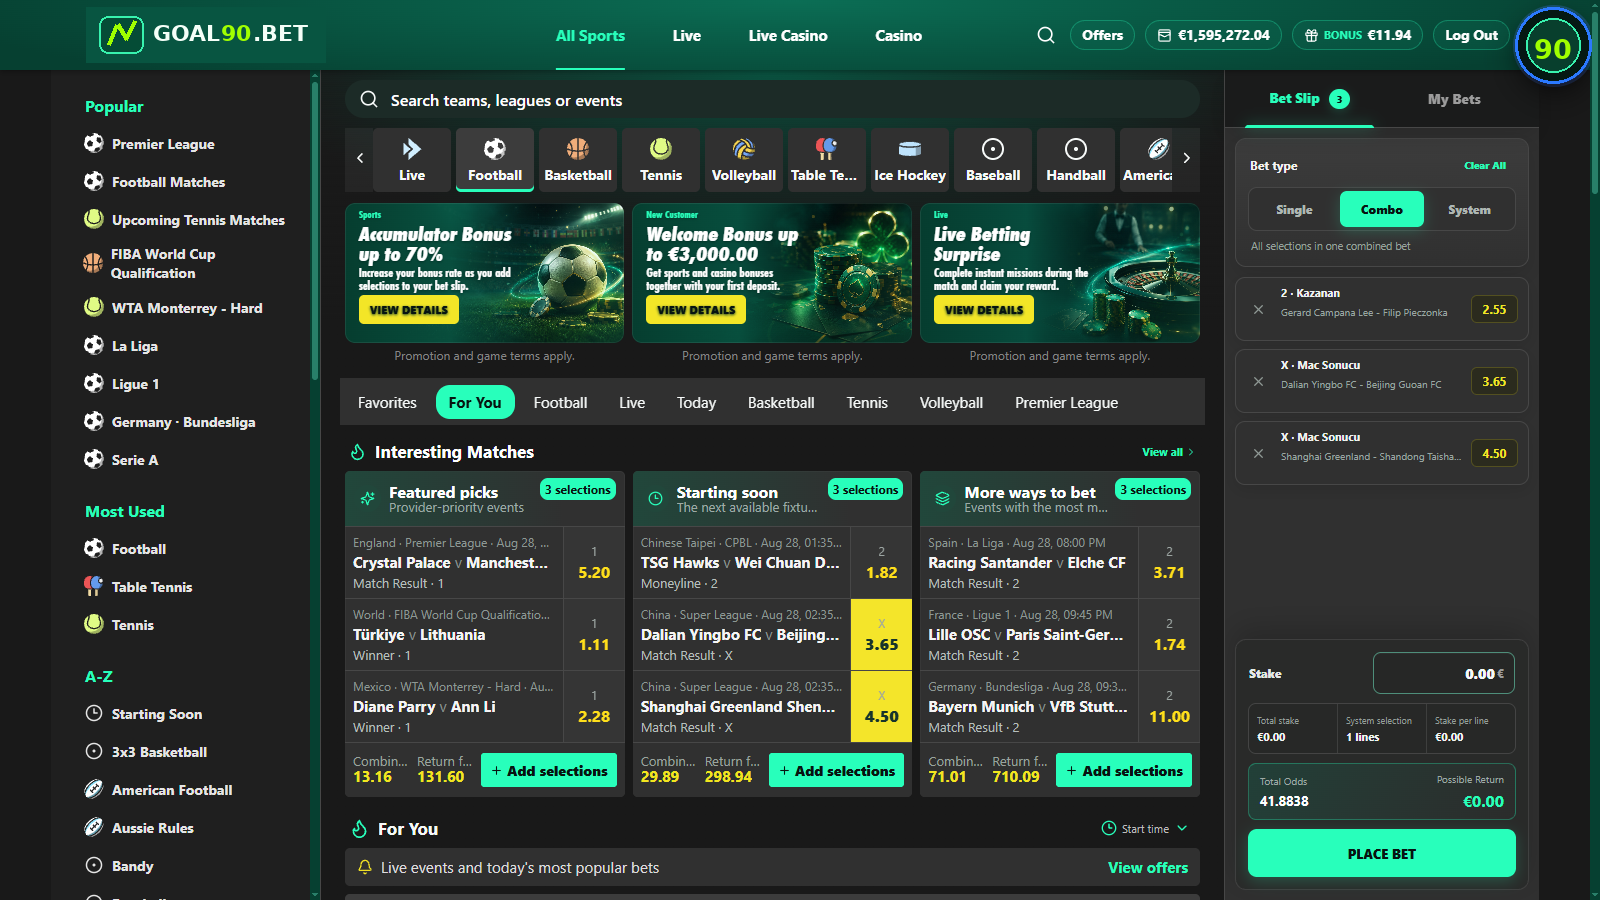Toggle Racing Santander odds 3.71
This screenshot has width=1600, height=900.
(x=1169, y=563)
